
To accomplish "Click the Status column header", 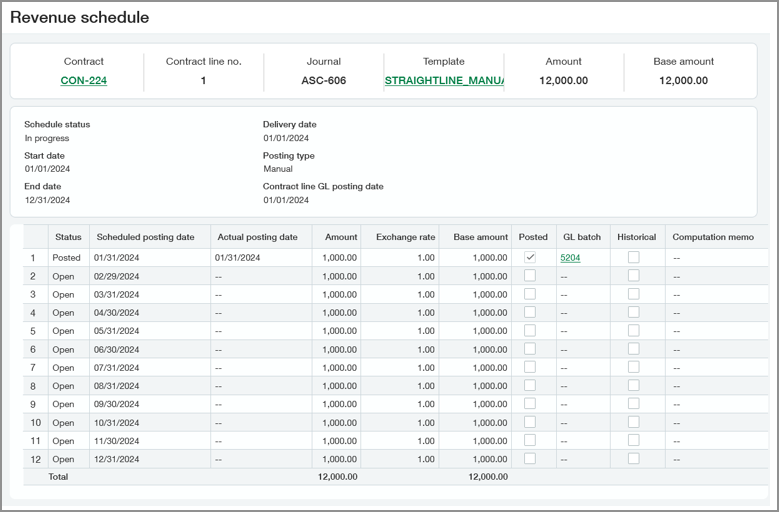I will click(x=68, y=237).
